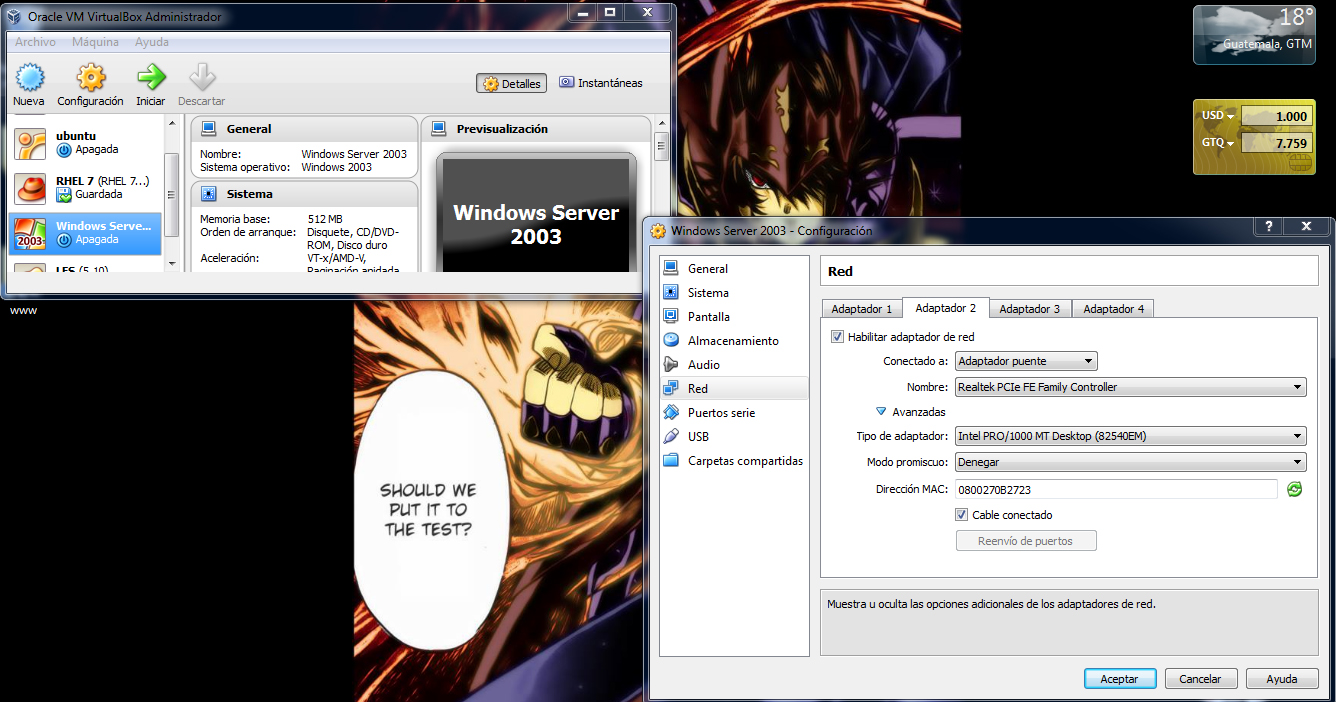Viewport: 1336px width, 702px height.
Task: Open the Pantalla settings category
Action: pyautogui.click(x=734, y=317)
